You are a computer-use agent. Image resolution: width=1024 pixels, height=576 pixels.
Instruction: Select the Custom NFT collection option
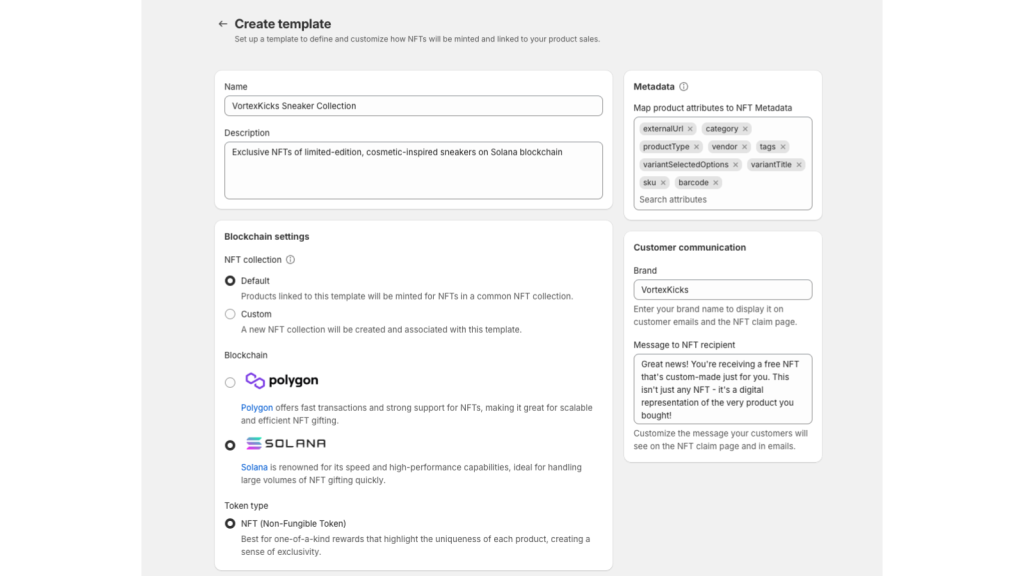[230, 314]
